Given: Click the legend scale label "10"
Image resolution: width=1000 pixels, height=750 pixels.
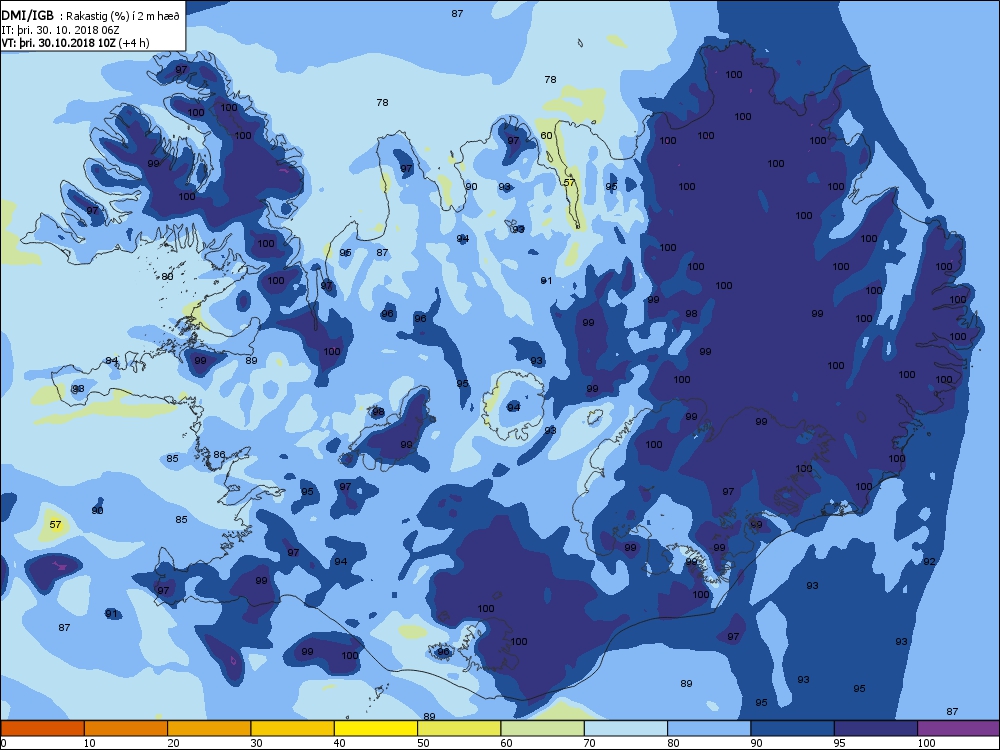Looking at the screenshot, I should 90,743.
